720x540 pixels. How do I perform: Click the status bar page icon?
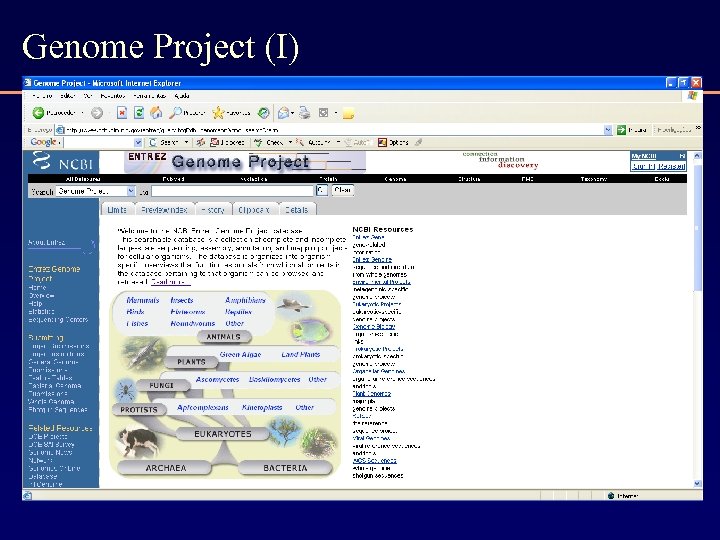27,495
